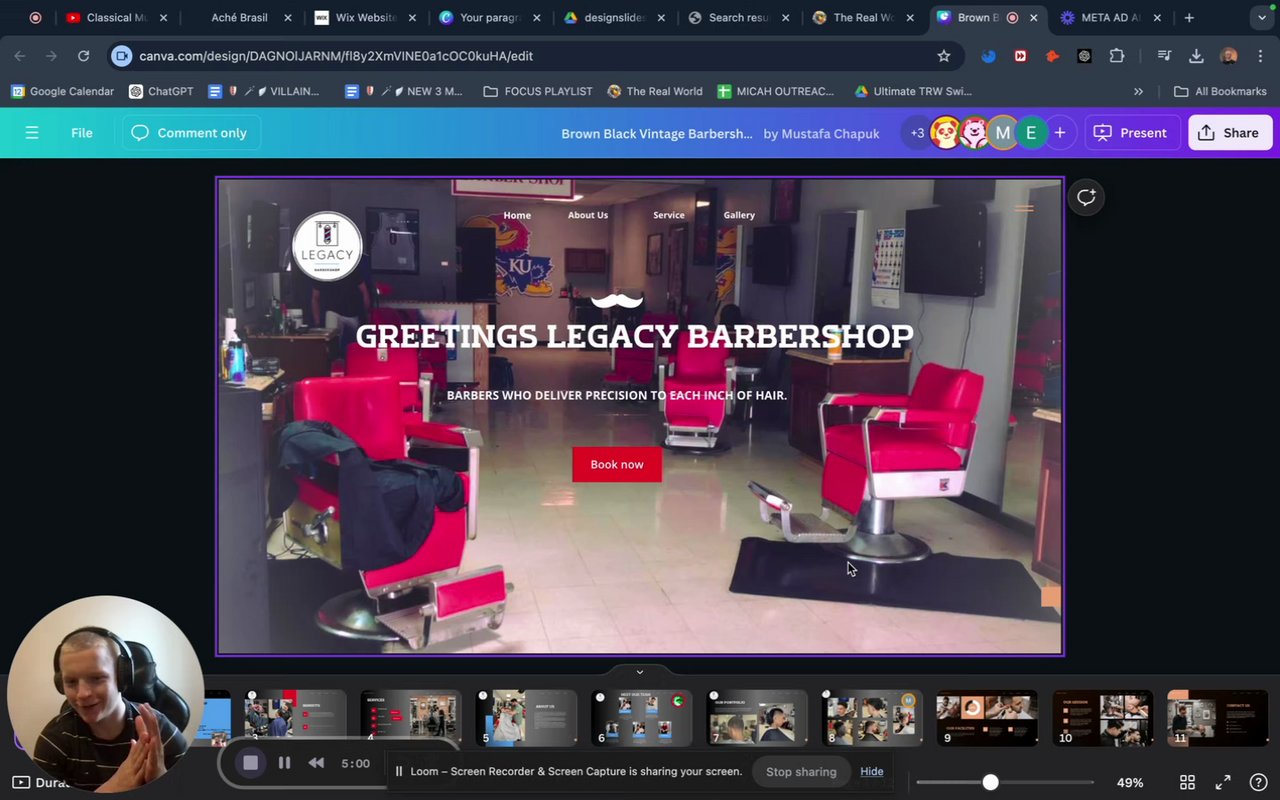The height and width of the screenshot is (800, 1280).
Task: Click the Home link in the design
Action: tap(517, 215)
